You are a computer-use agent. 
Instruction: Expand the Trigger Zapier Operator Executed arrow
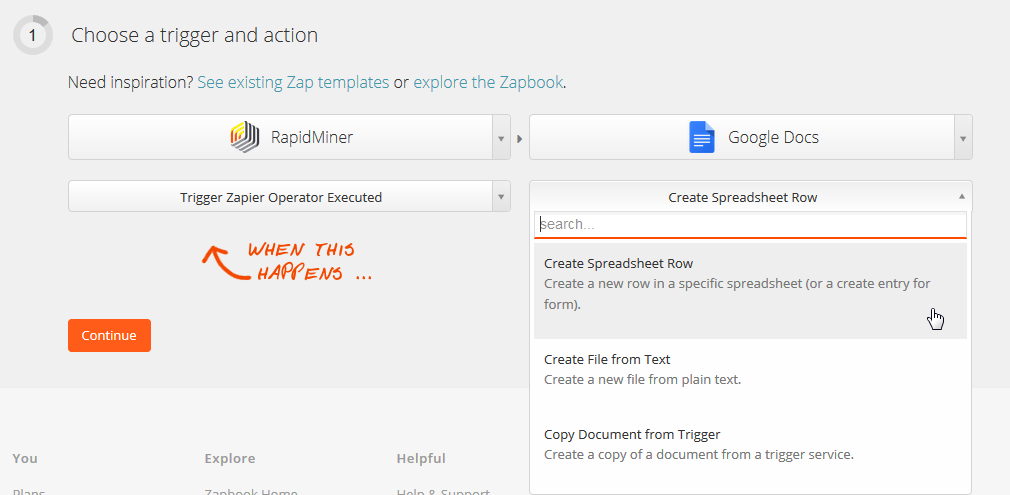click(501, 197)
